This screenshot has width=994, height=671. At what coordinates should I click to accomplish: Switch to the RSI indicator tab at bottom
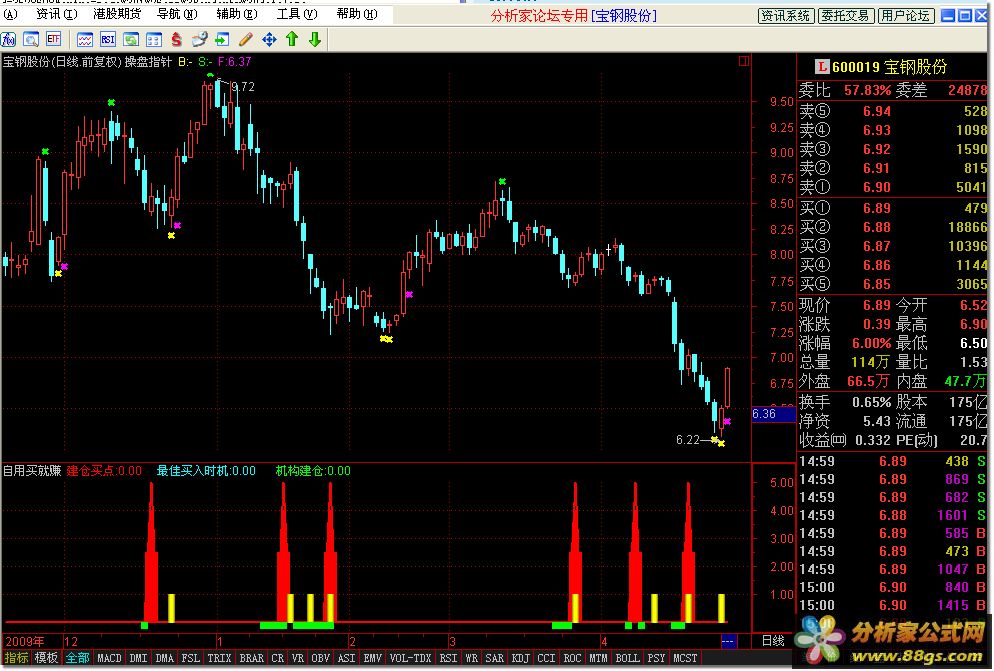point(448,658)
